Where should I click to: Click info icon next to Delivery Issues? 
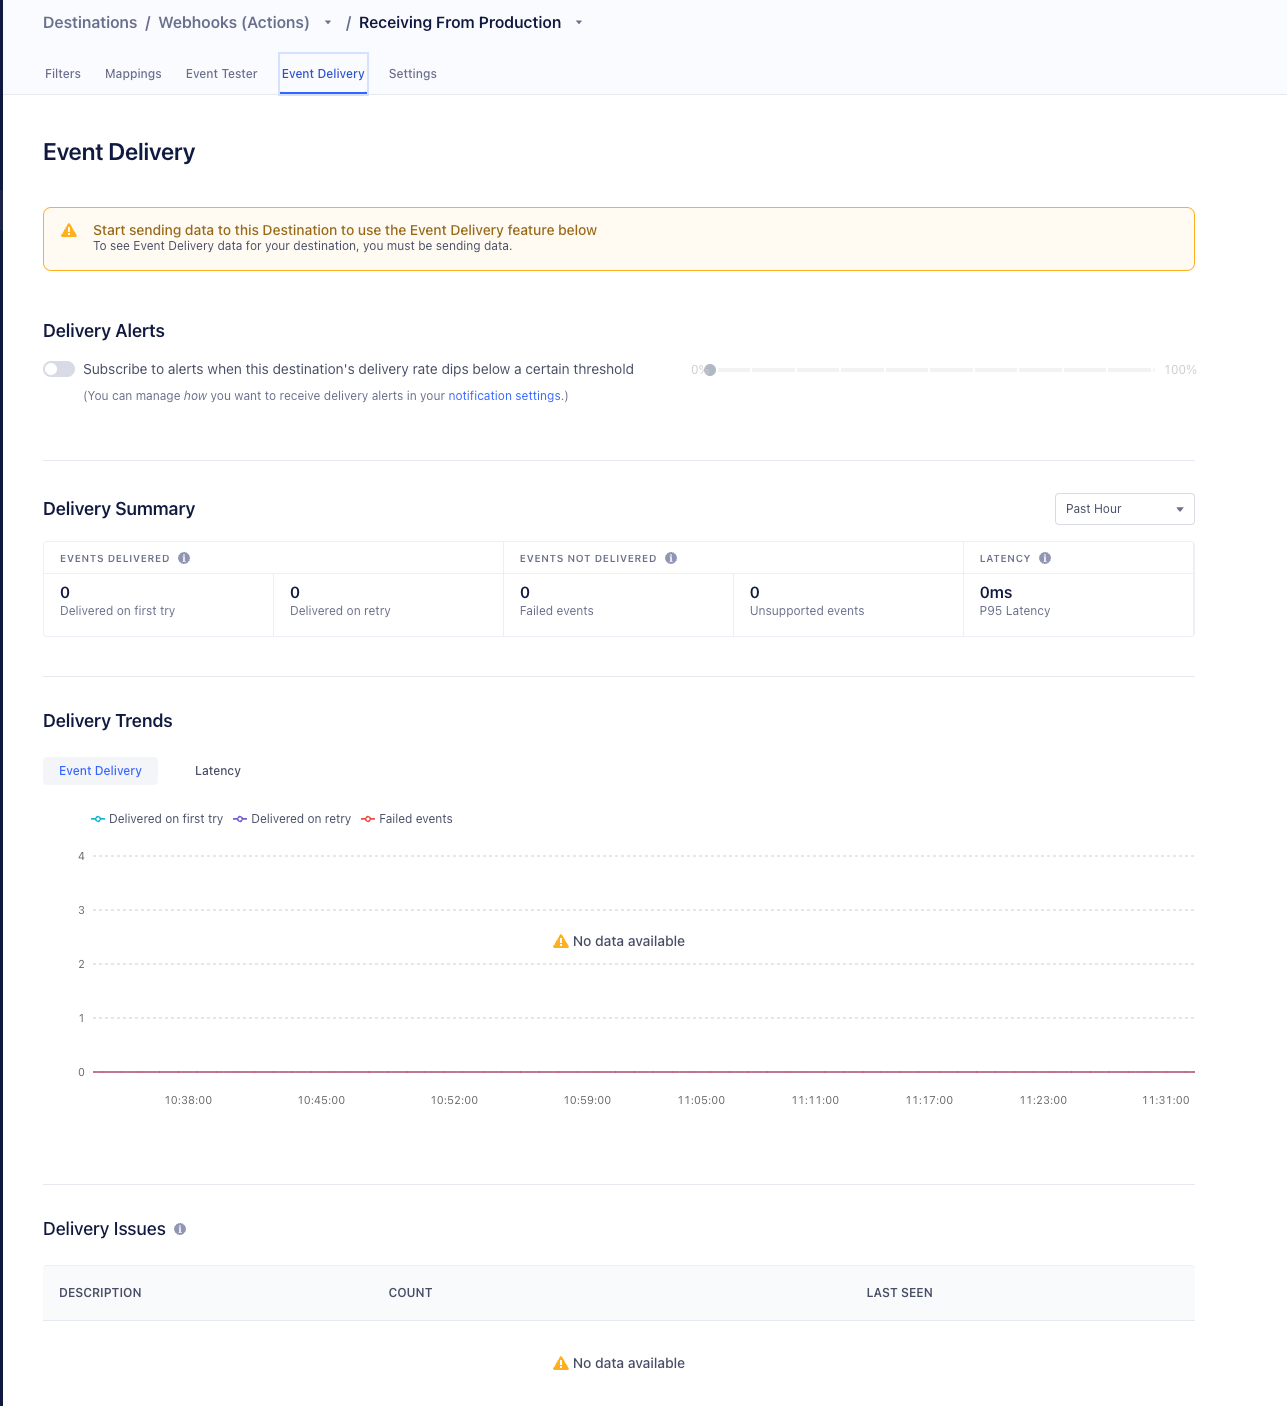pyautogui.click(x=180, y=1229)
